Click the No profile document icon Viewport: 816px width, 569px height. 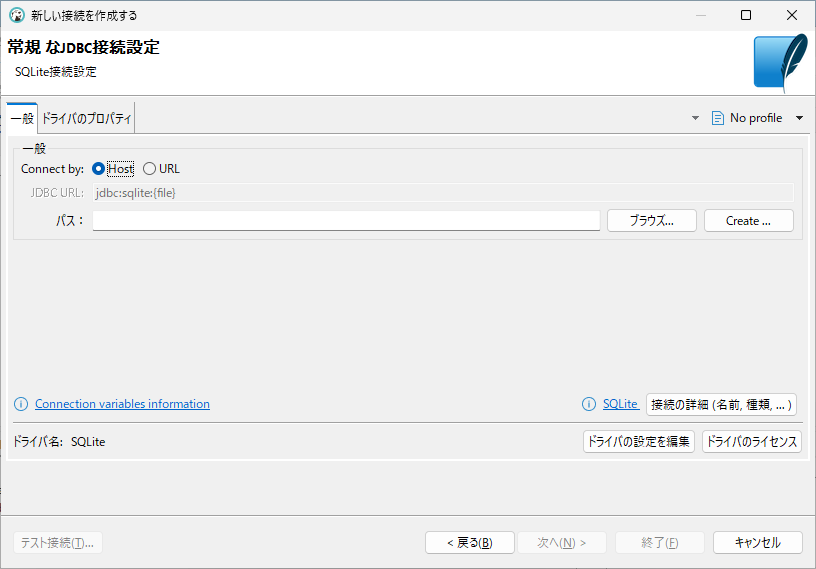pos(718,118)
